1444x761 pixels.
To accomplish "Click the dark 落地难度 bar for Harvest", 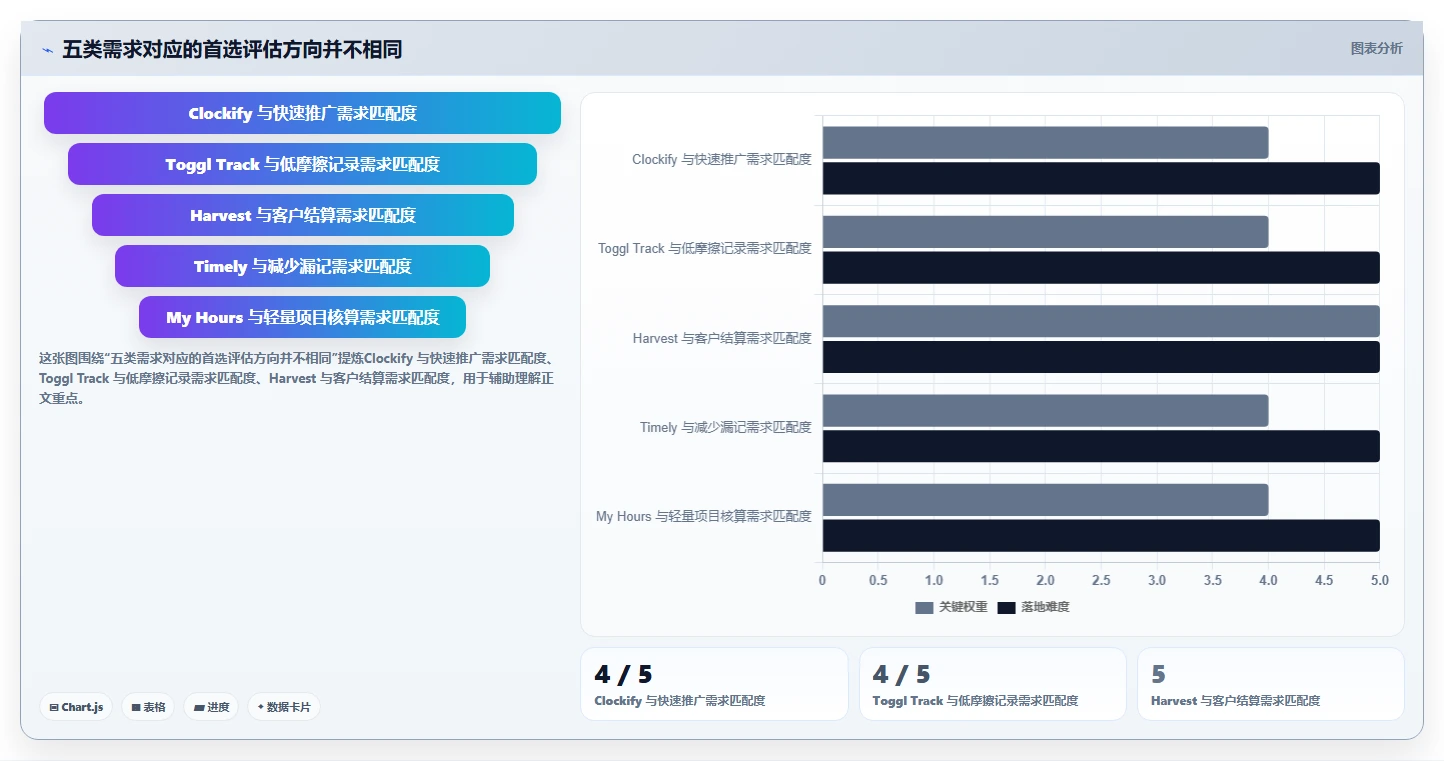I will (1101, 357).
